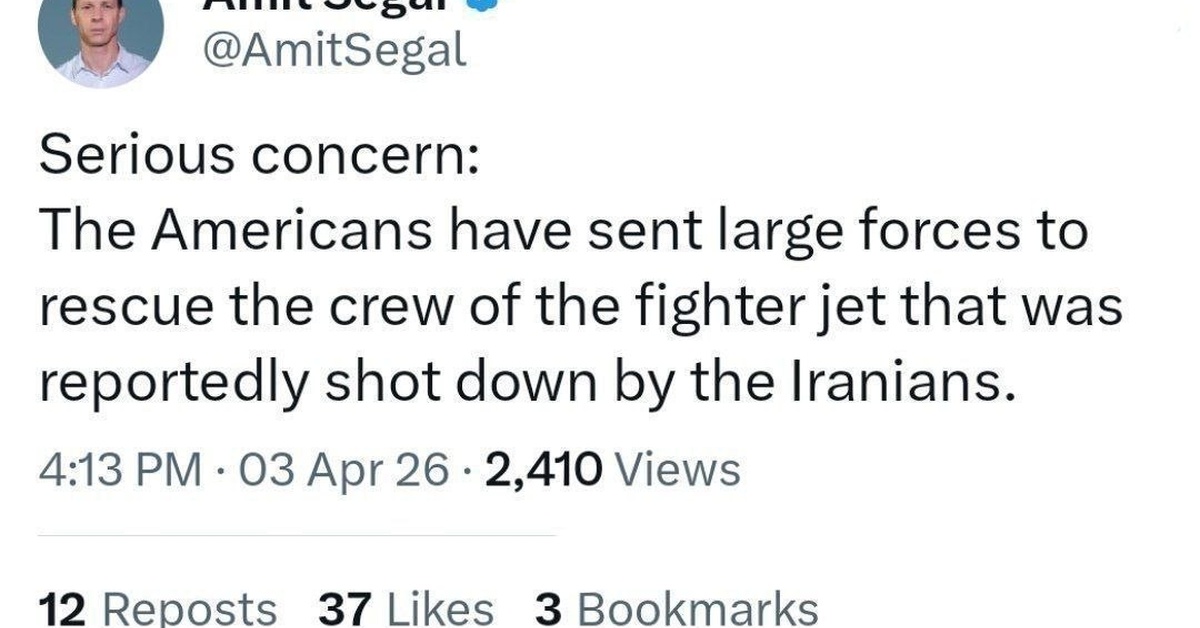Click the repost count number 12
This screenshot has width=1200, height=628.
[62, 609]
